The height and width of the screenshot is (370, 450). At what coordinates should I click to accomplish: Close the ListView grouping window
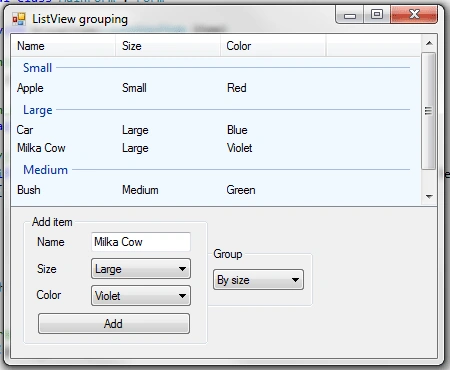[x=414, y=15]
